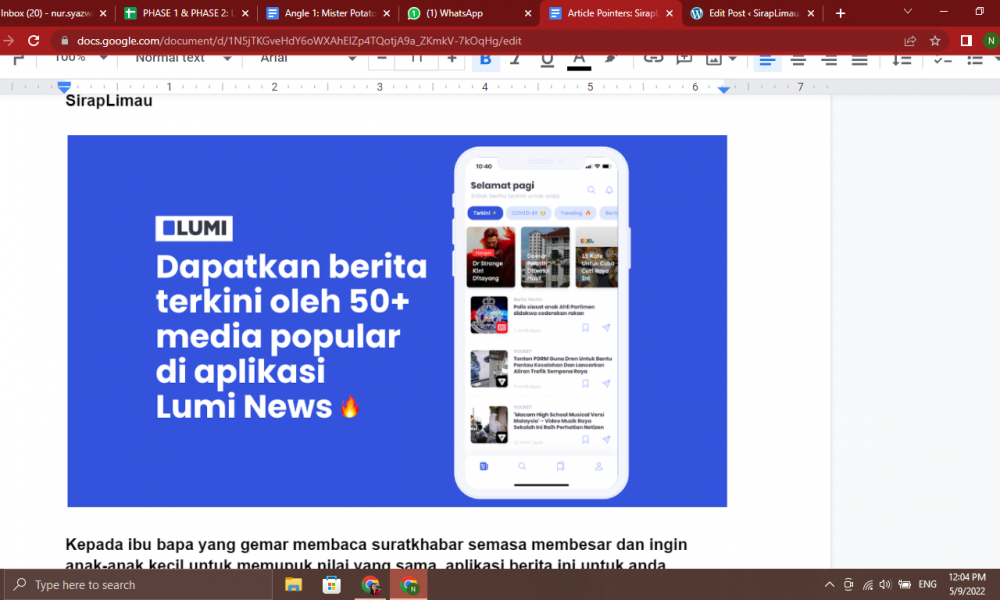Toggle italic formatting
The height and width of the screenshot is (600, 1000).
coord(516,60)
